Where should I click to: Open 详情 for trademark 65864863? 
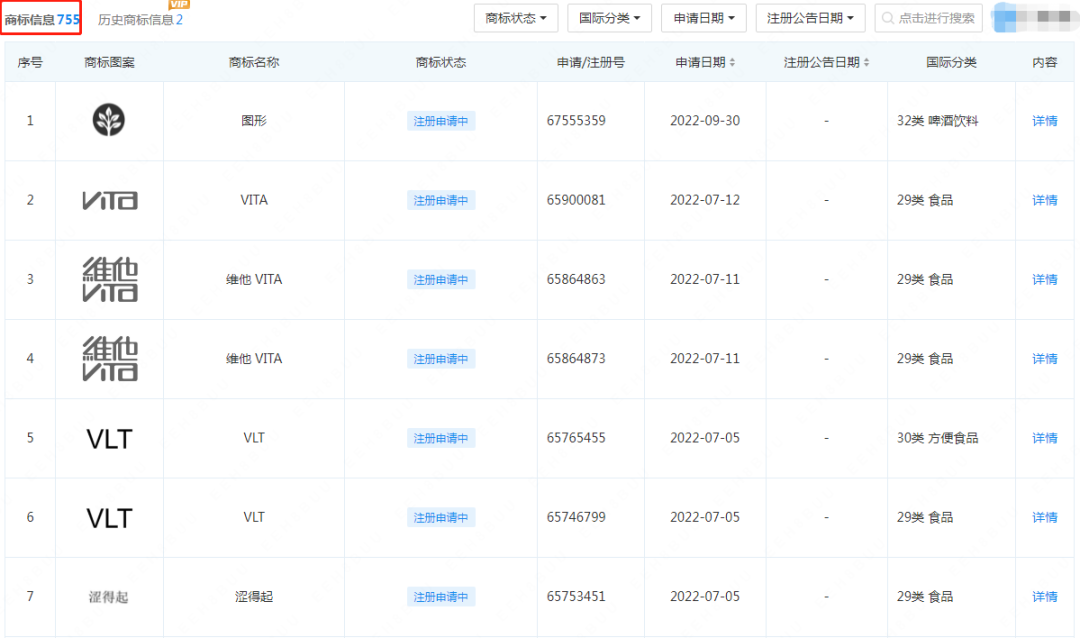pyautogui.click(x=1045, y=279)
